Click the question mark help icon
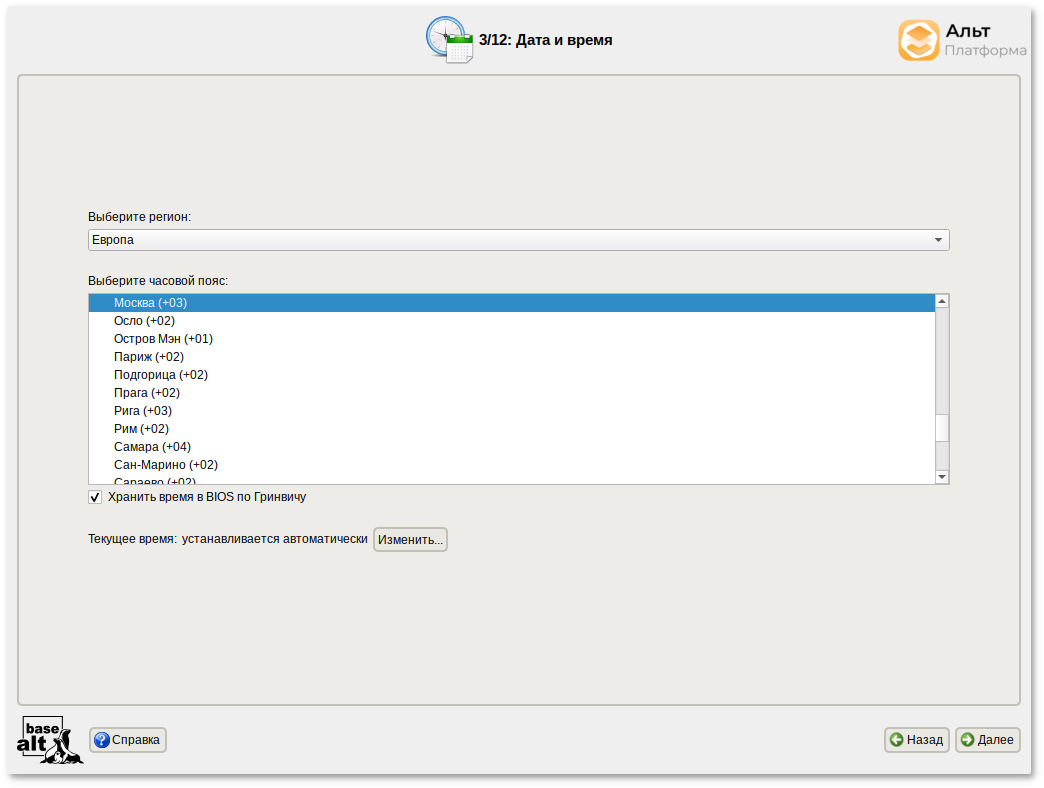This screenshot has height=788, width=1044. (x=101, y=740)
